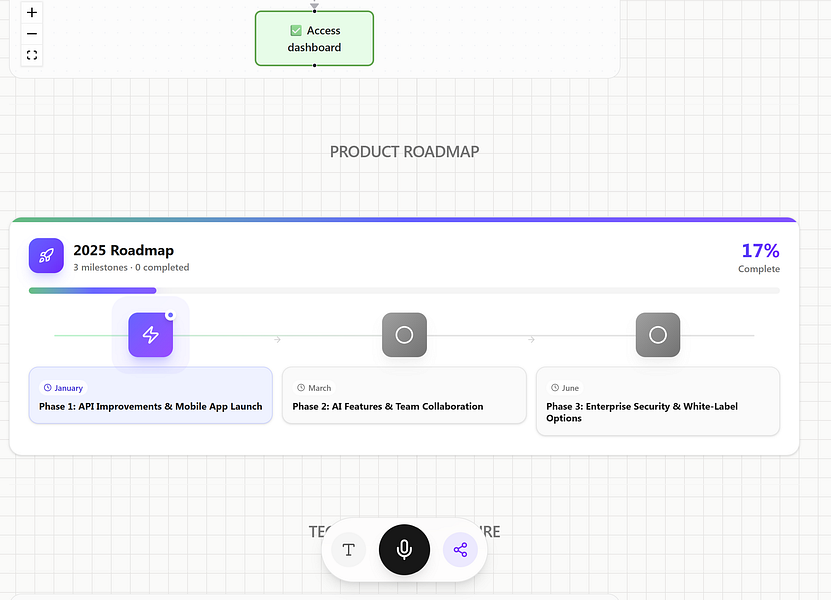This screenshot has width=831, height=600.
Task: Click the January date badge on Phase 1
Action: coord(62,388)
